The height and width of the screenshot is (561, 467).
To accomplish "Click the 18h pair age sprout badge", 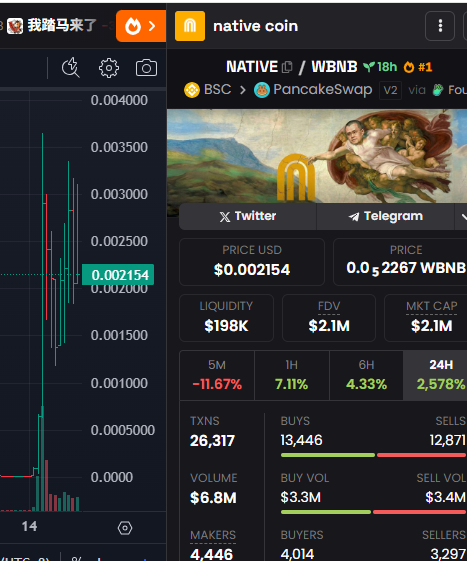I will [x=380, y=67].
